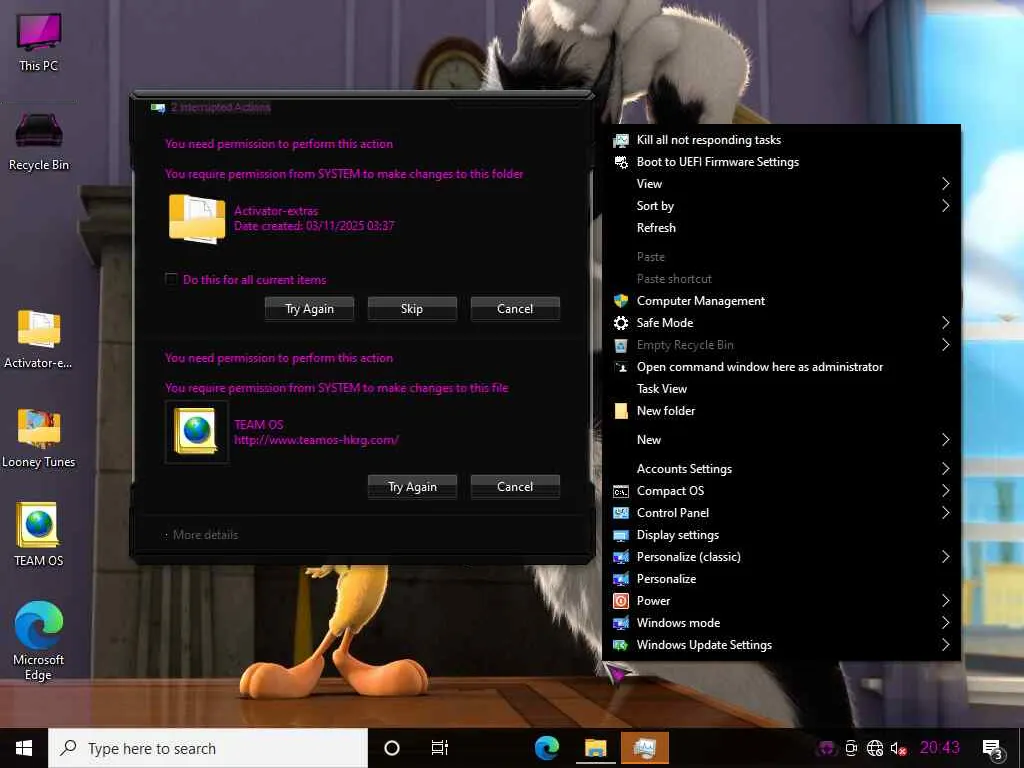This screenshot has width=1024, height=768.
Task: Click the "TEAM OS" file name in dialog
Action: (x=259, y=424)
